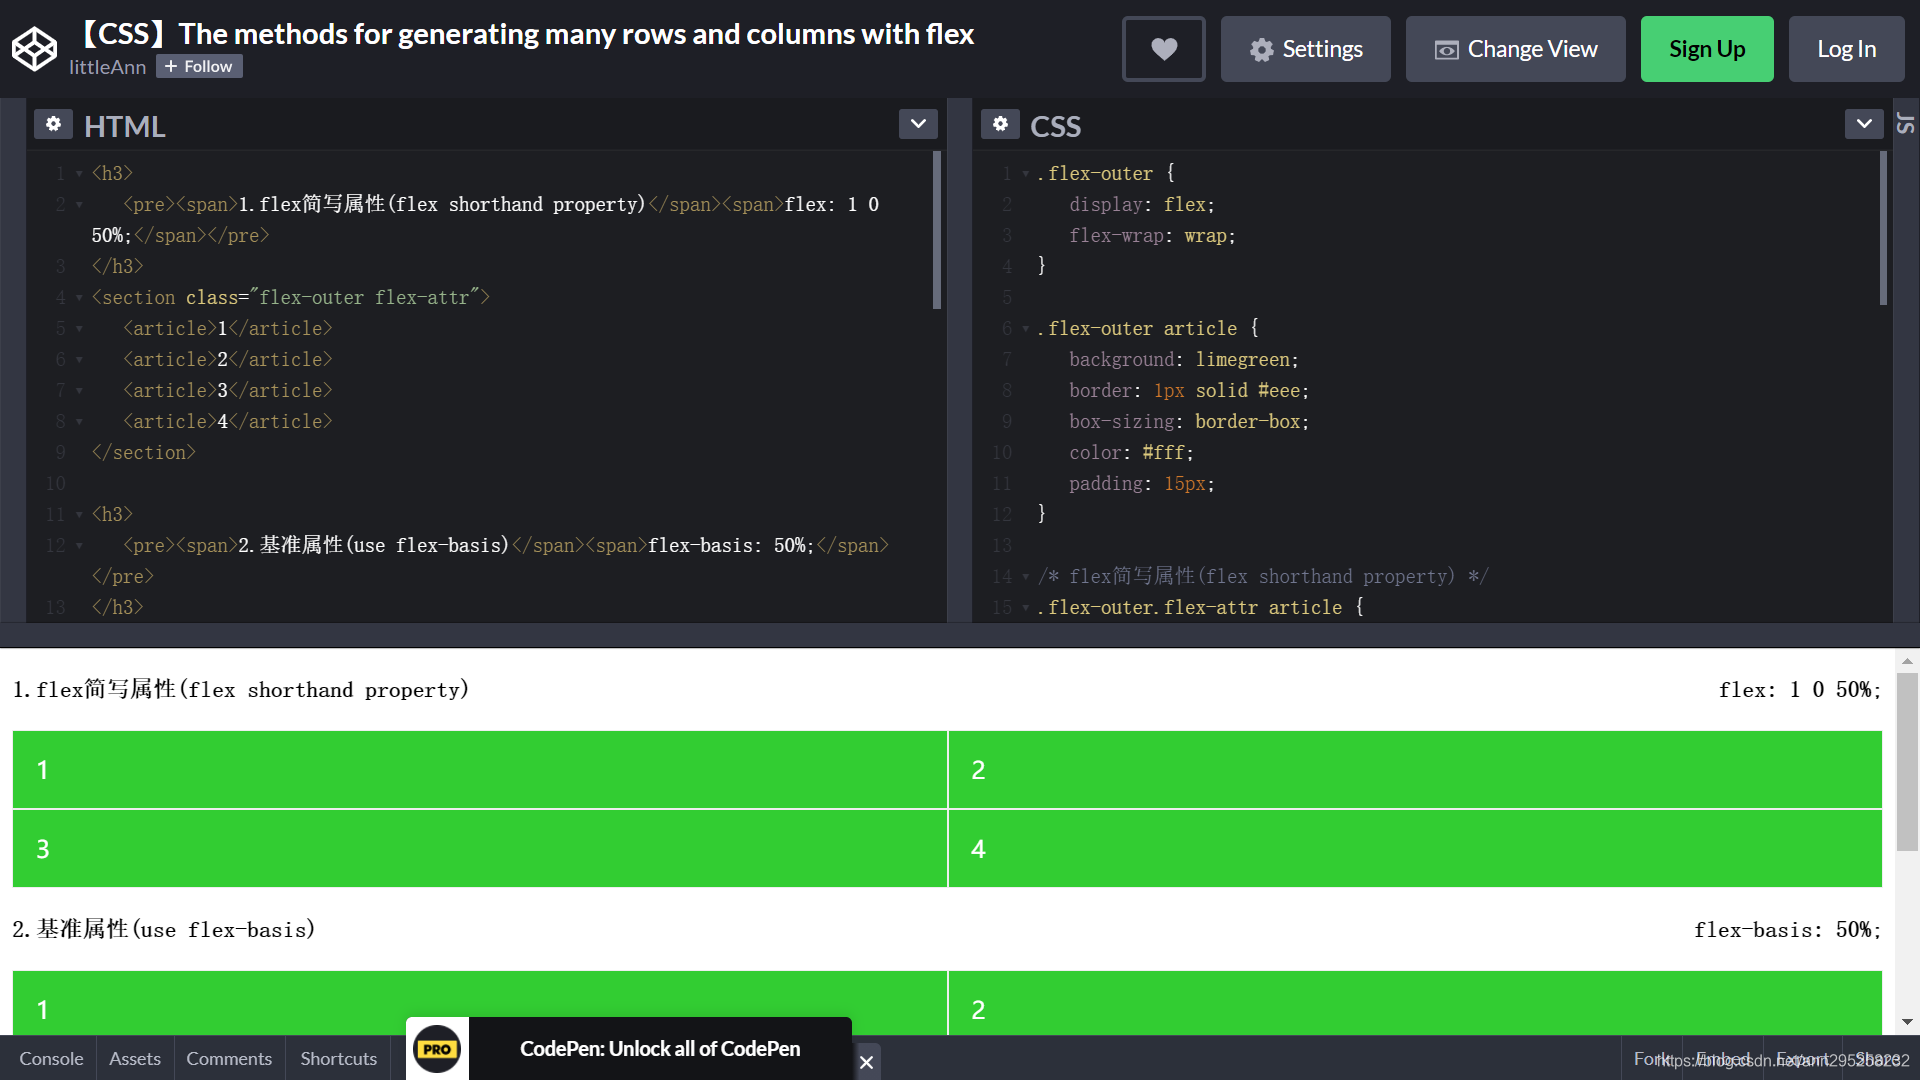Follow the author littleAnn
The width and height of the screenshot is (1920, 1080).
click(x=199, y=67)
